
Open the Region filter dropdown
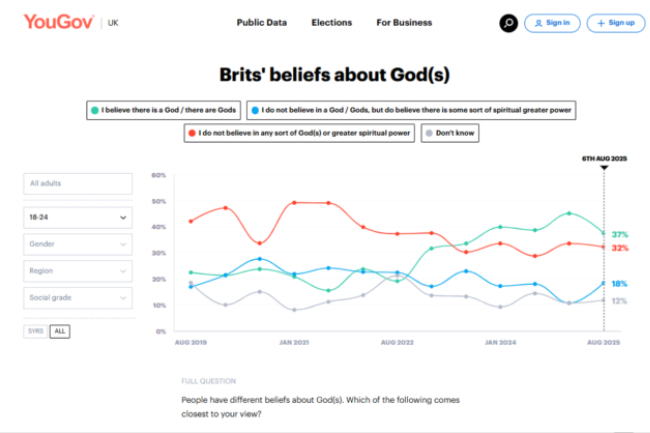tap(78, 271)
